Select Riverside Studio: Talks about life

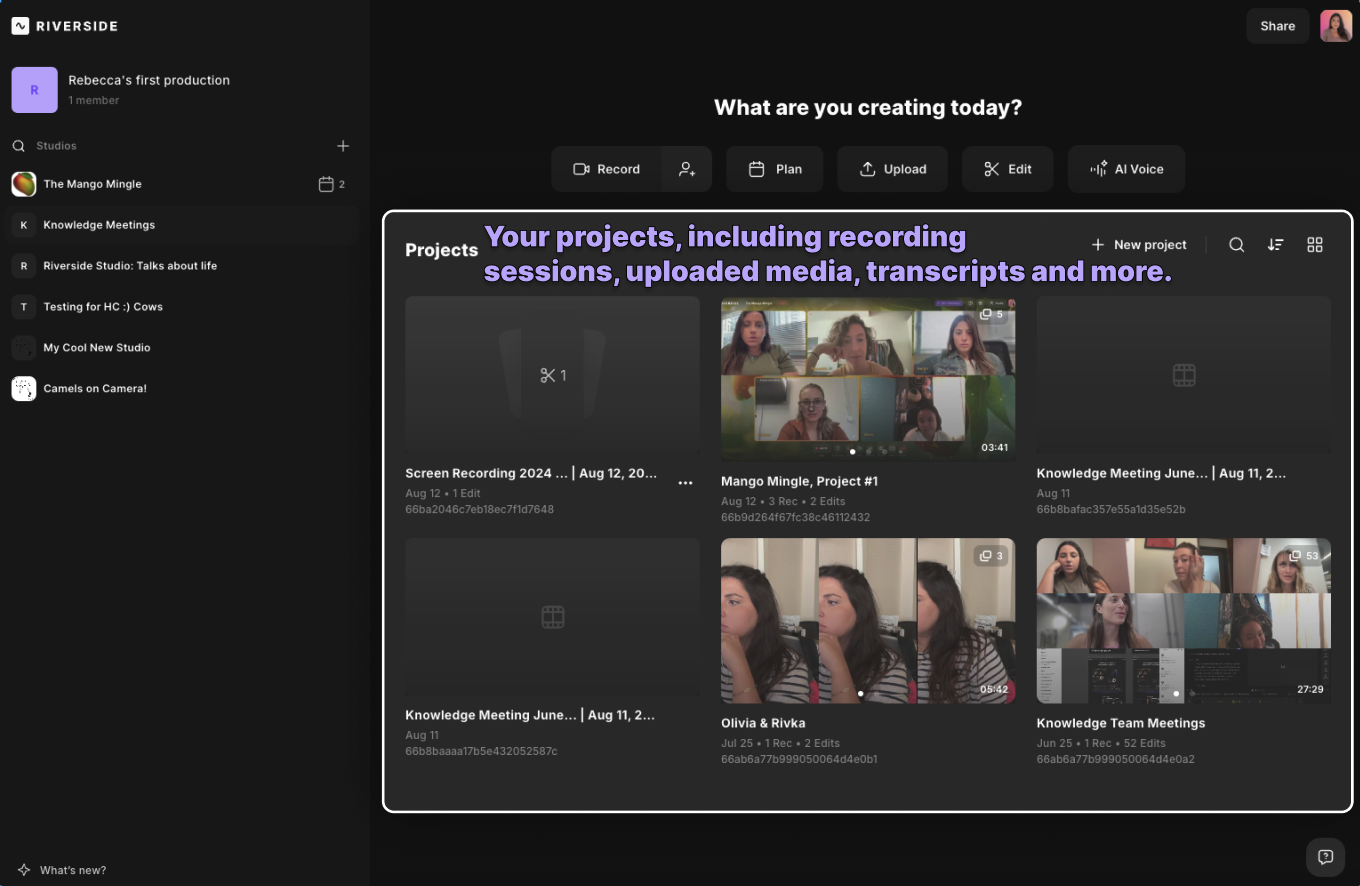[180, 266]
